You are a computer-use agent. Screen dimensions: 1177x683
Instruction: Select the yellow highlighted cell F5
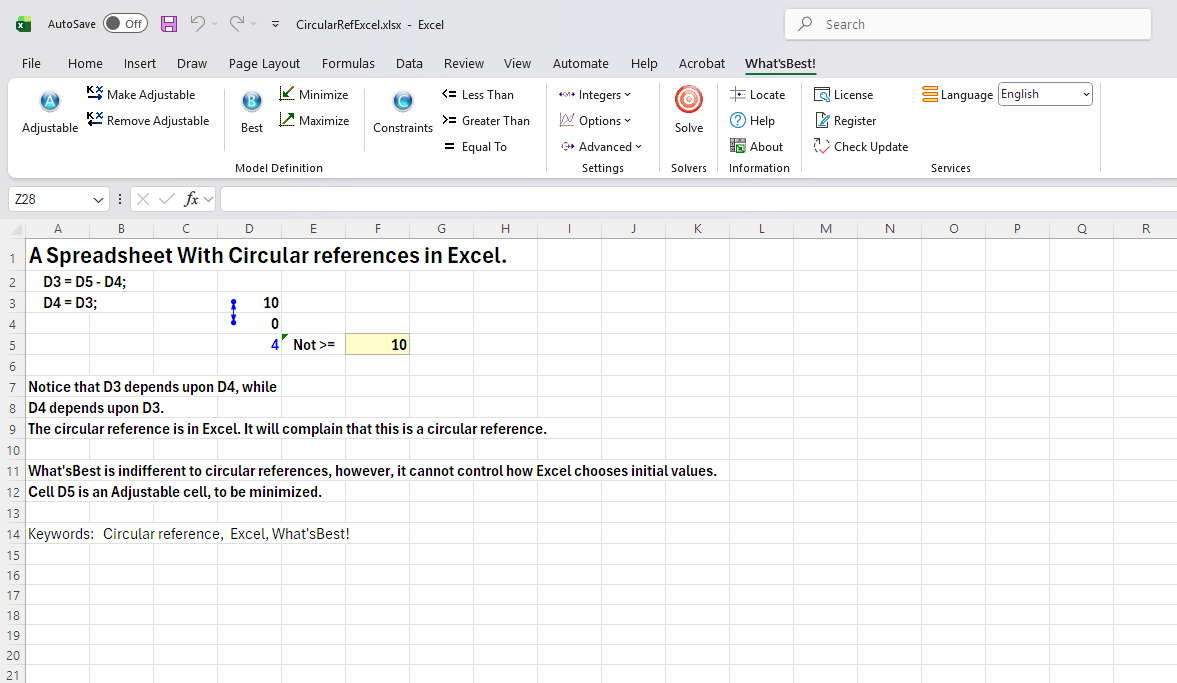click(x=377, y=345)
